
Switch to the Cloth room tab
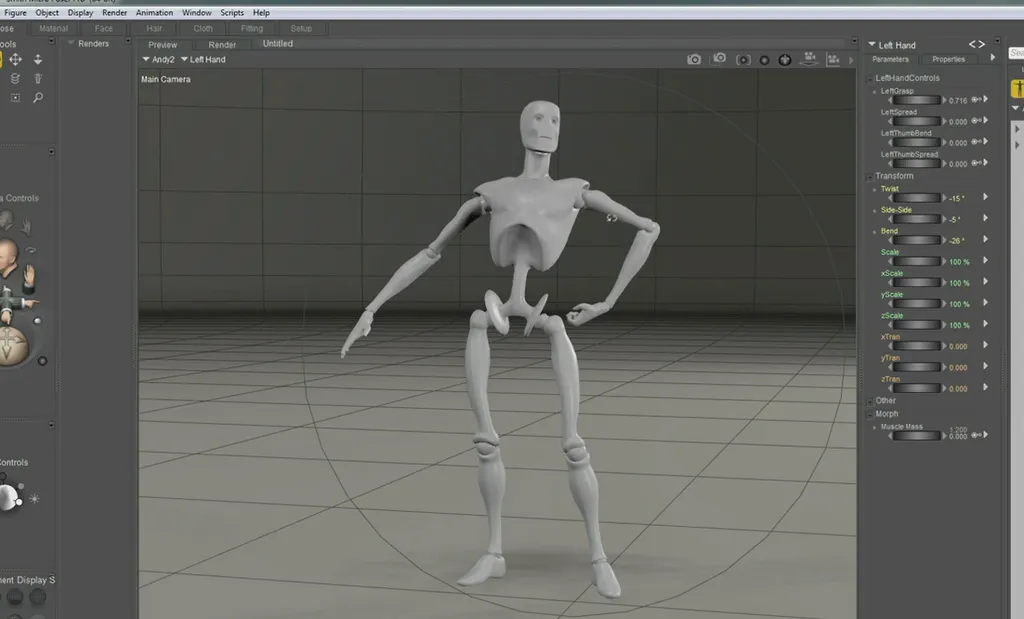[203, 29]
